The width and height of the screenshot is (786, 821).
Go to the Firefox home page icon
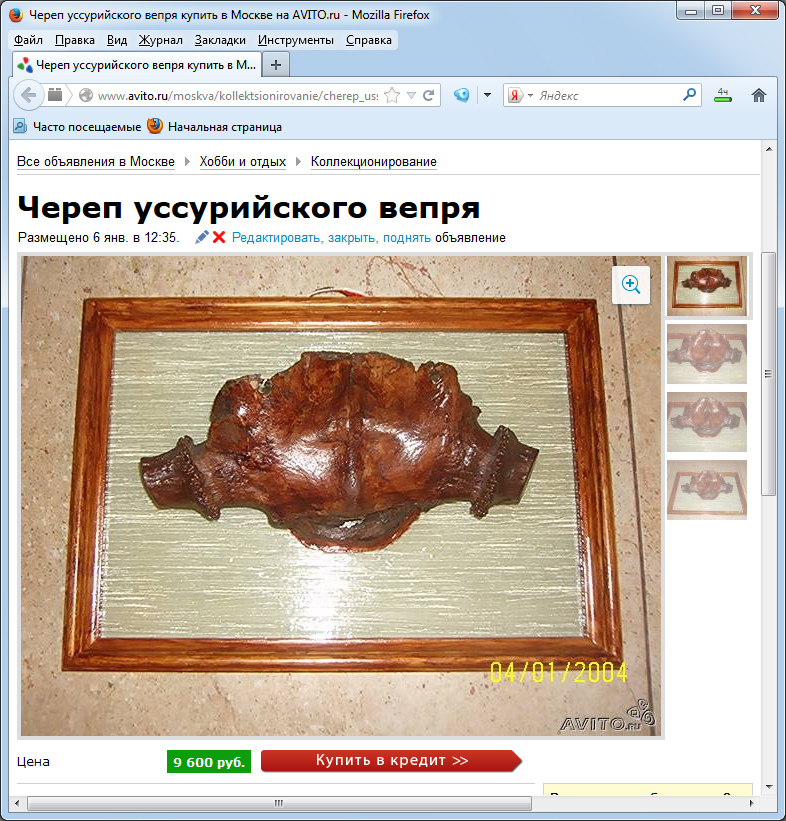[759, 96]
